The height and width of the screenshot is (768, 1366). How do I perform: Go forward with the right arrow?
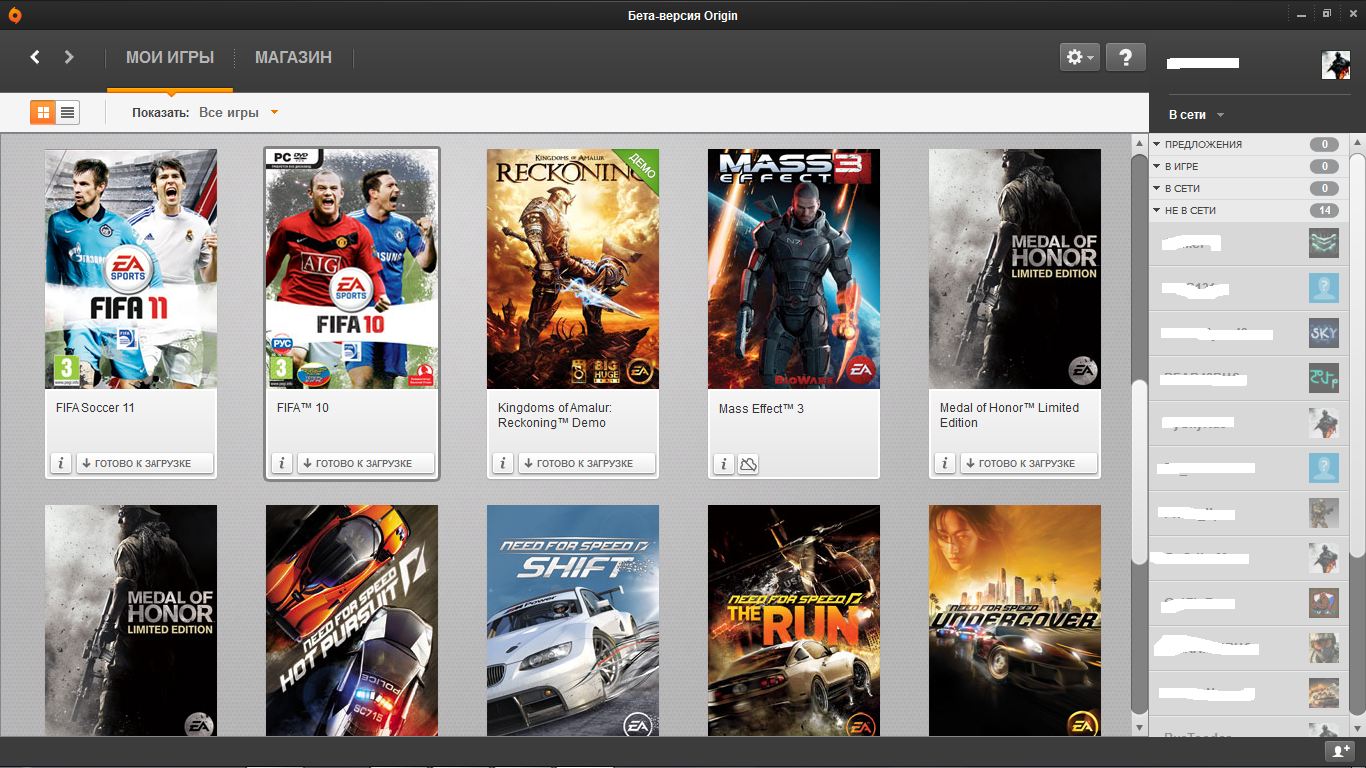(x=69, y=57)
